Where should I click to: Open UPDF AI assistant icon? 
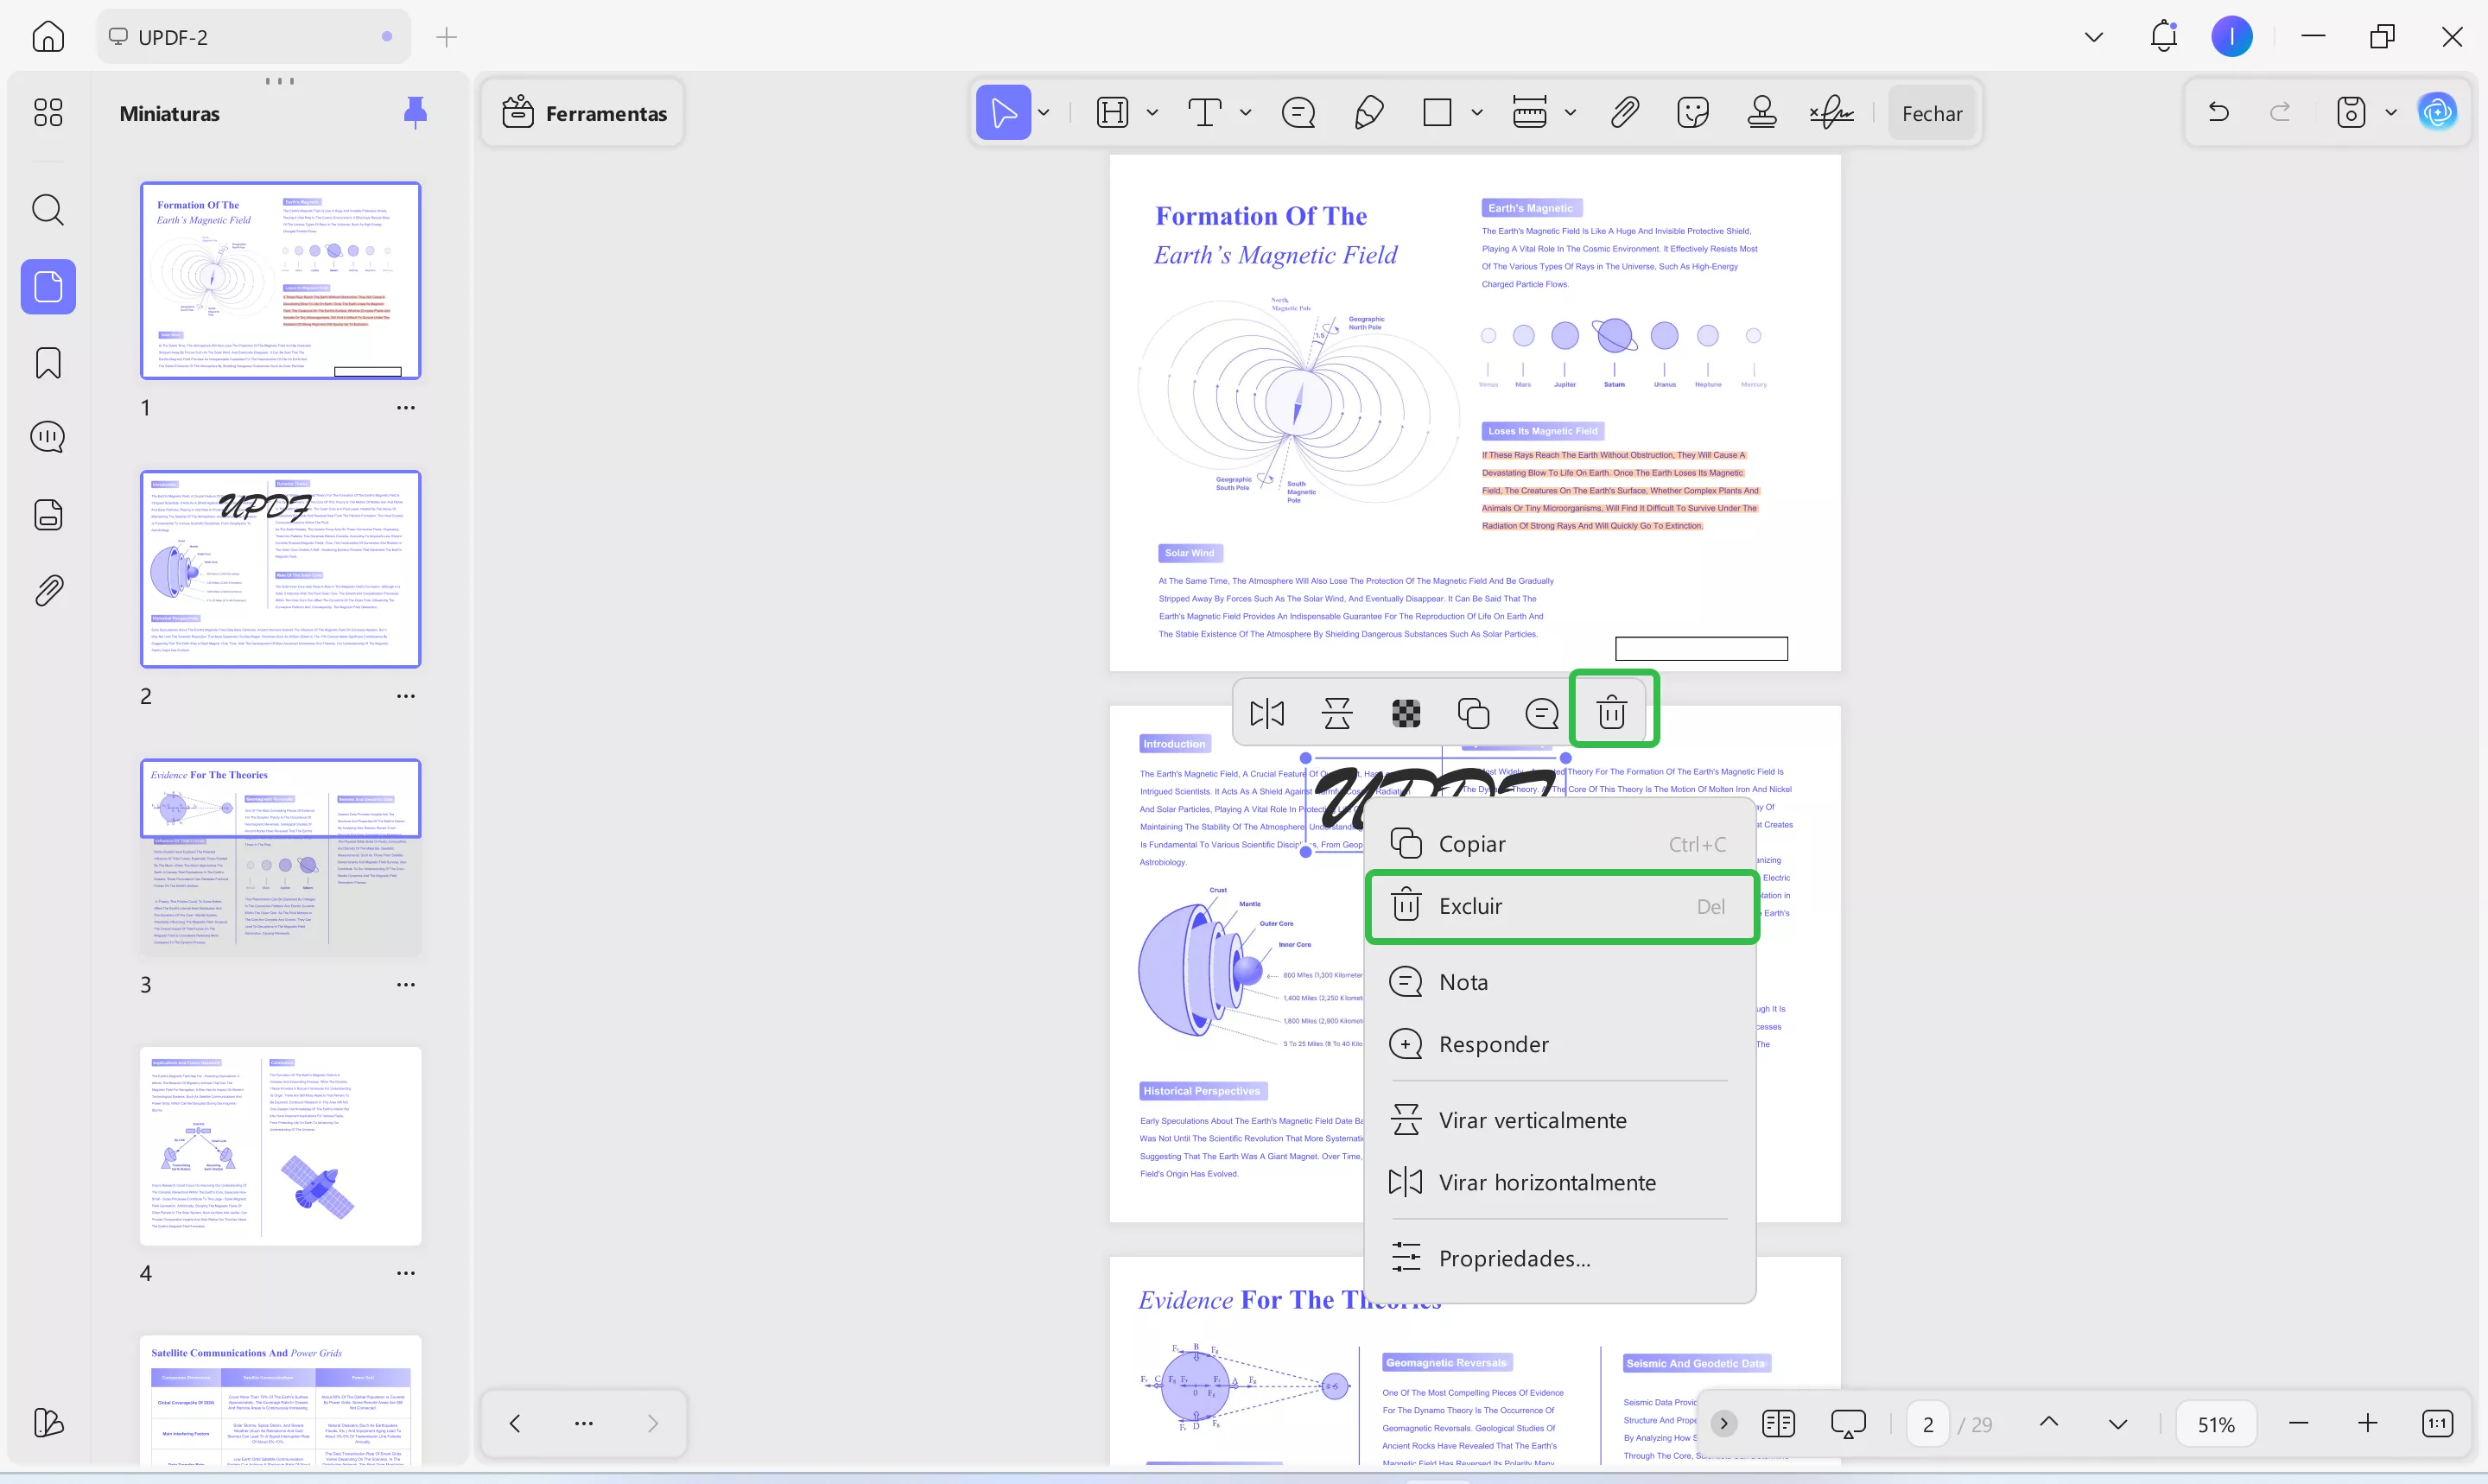[2437, 112]
